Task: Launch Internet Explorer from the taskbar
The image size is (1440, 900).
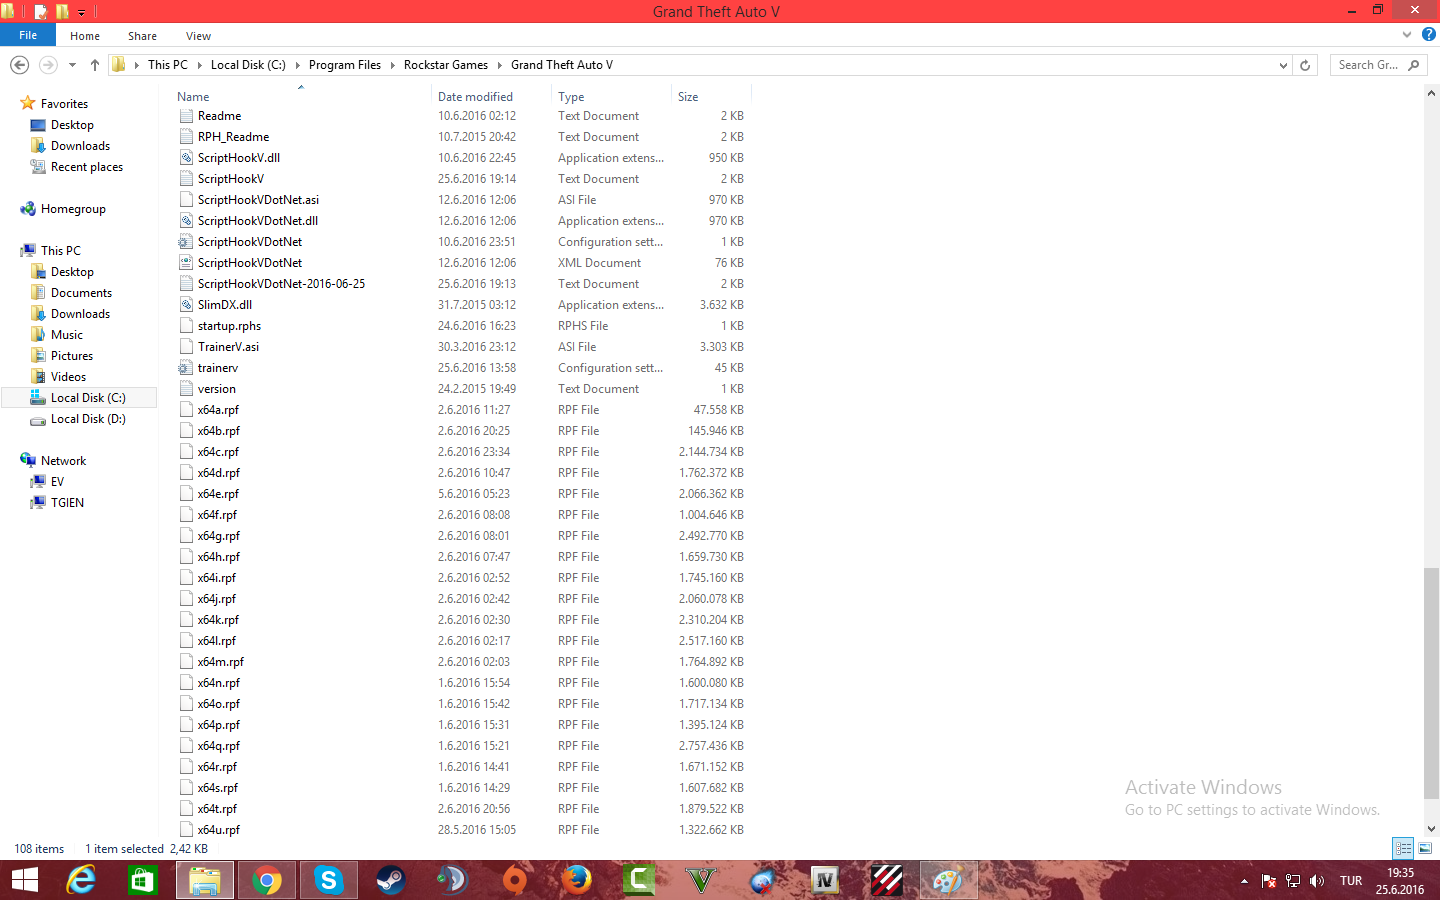Action: tap(81, 880)
